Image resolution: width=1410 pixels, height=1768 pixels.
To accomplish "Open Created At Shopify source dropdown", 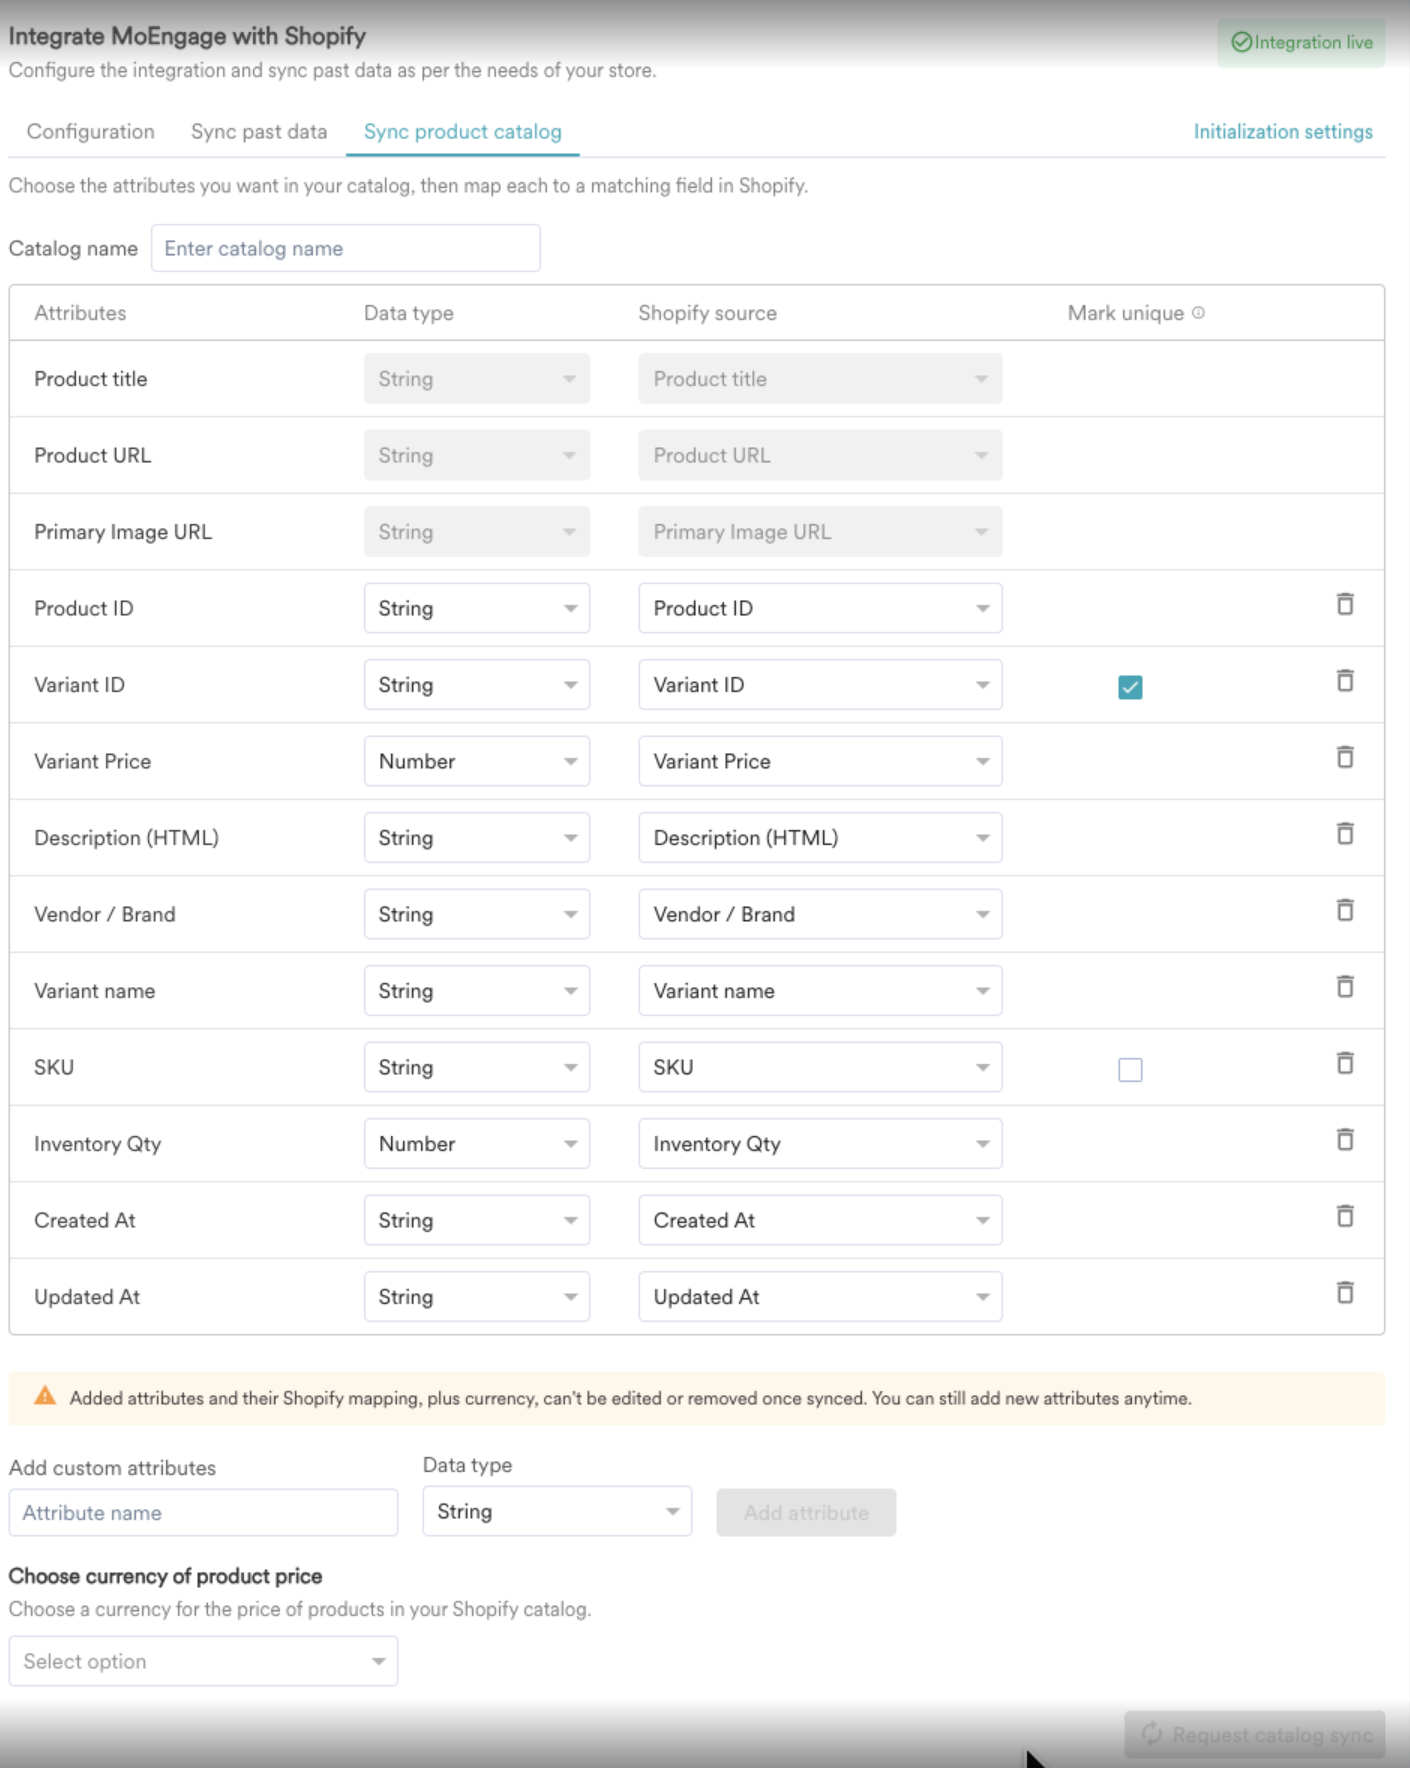I will click(x=820, y=1220).
